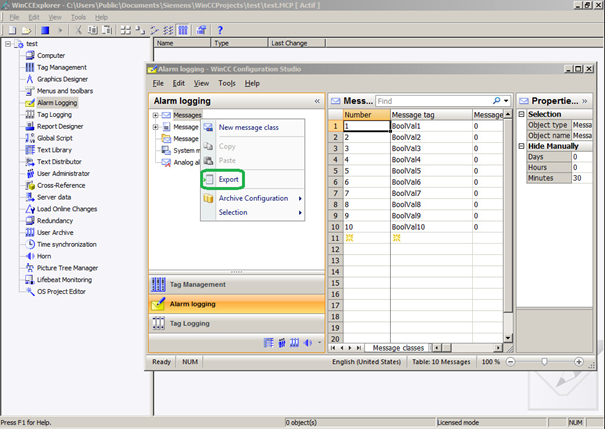The height and width of the screenshot is (429, 605).
Task: Select the Horn editor in the tree
Action: pos(45,256)
